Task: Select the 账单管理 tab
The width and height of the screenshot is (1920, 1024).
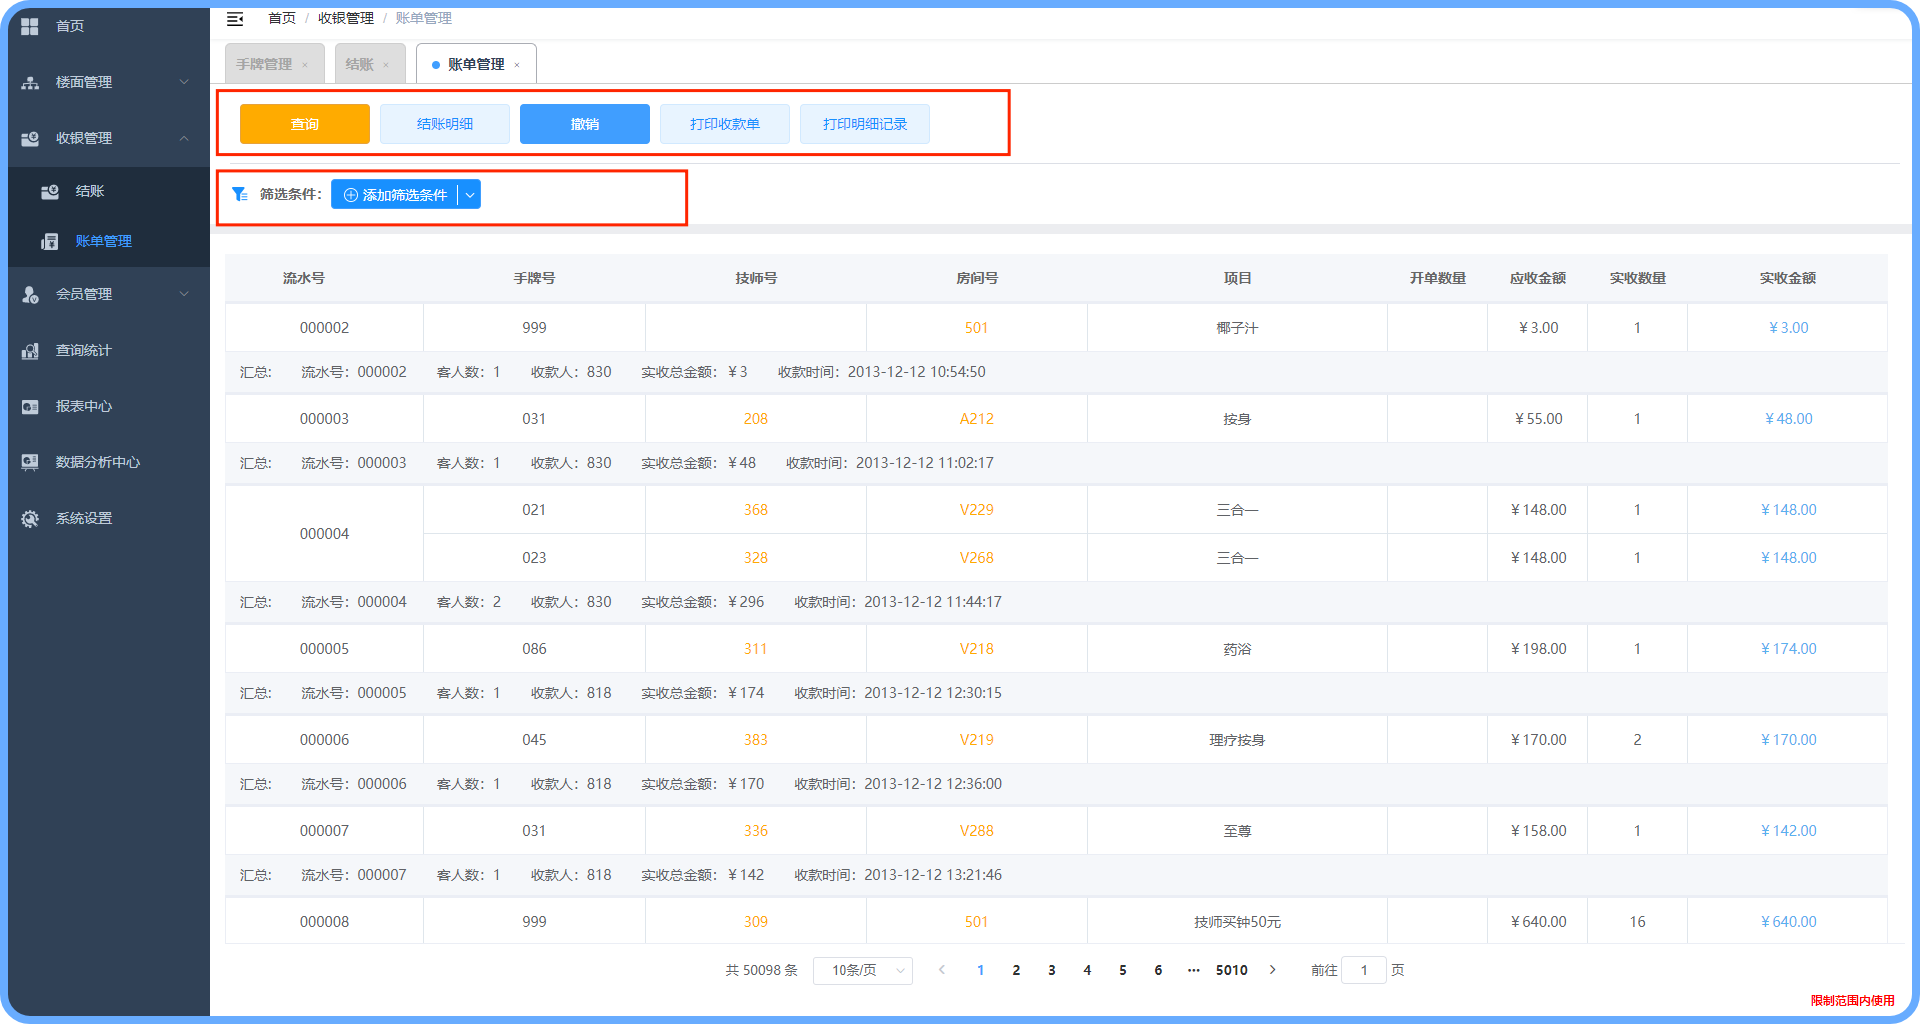Action: [x=476, y=64]
